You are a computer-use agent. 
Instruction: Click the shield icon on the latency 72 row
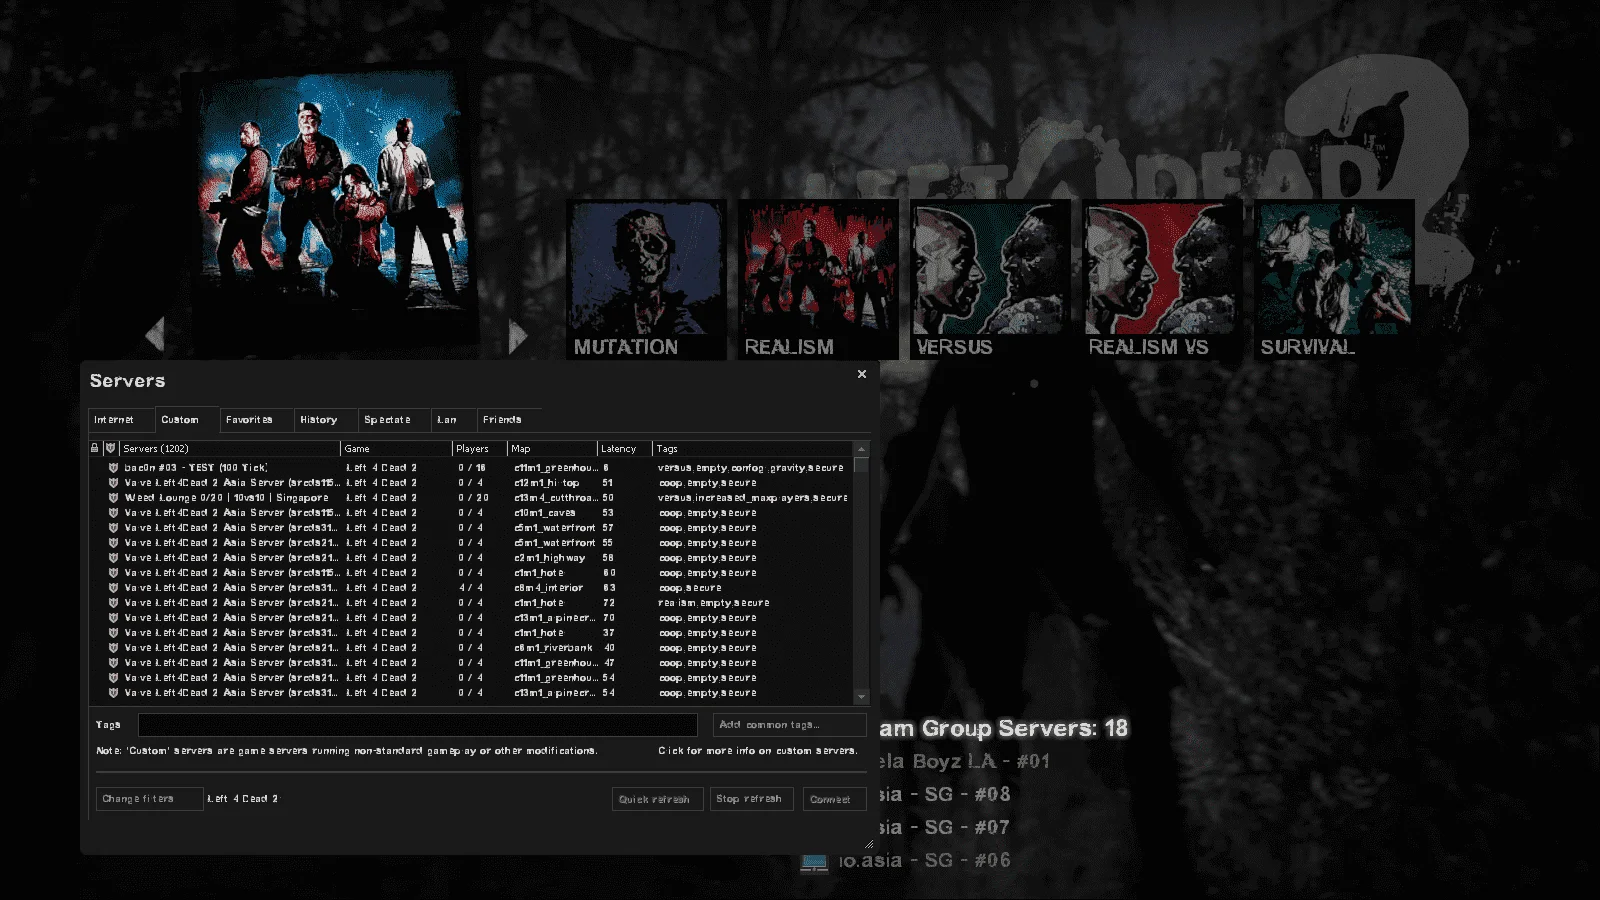point(113,603)
